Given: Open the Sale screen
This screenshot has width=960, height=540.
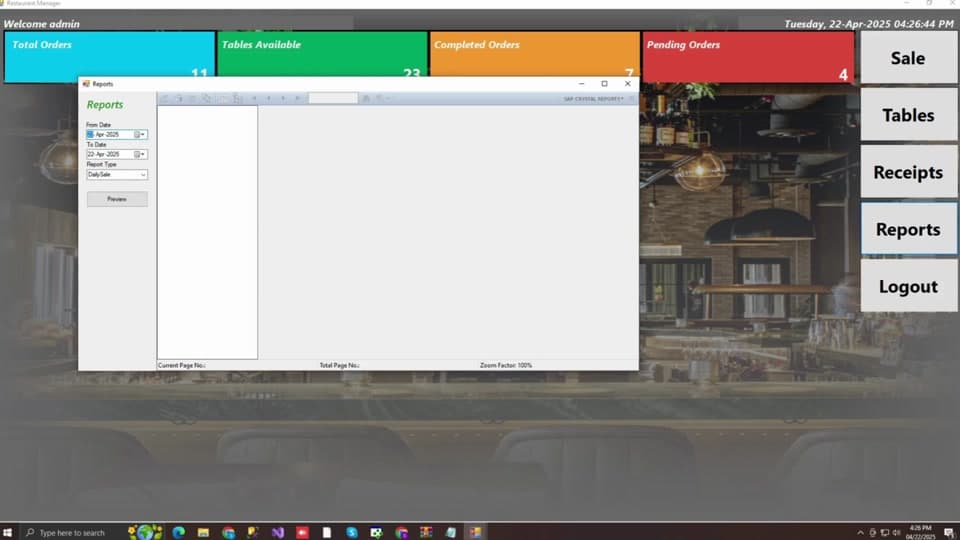Looking at the screenshot, I should (x=909, y=58).
